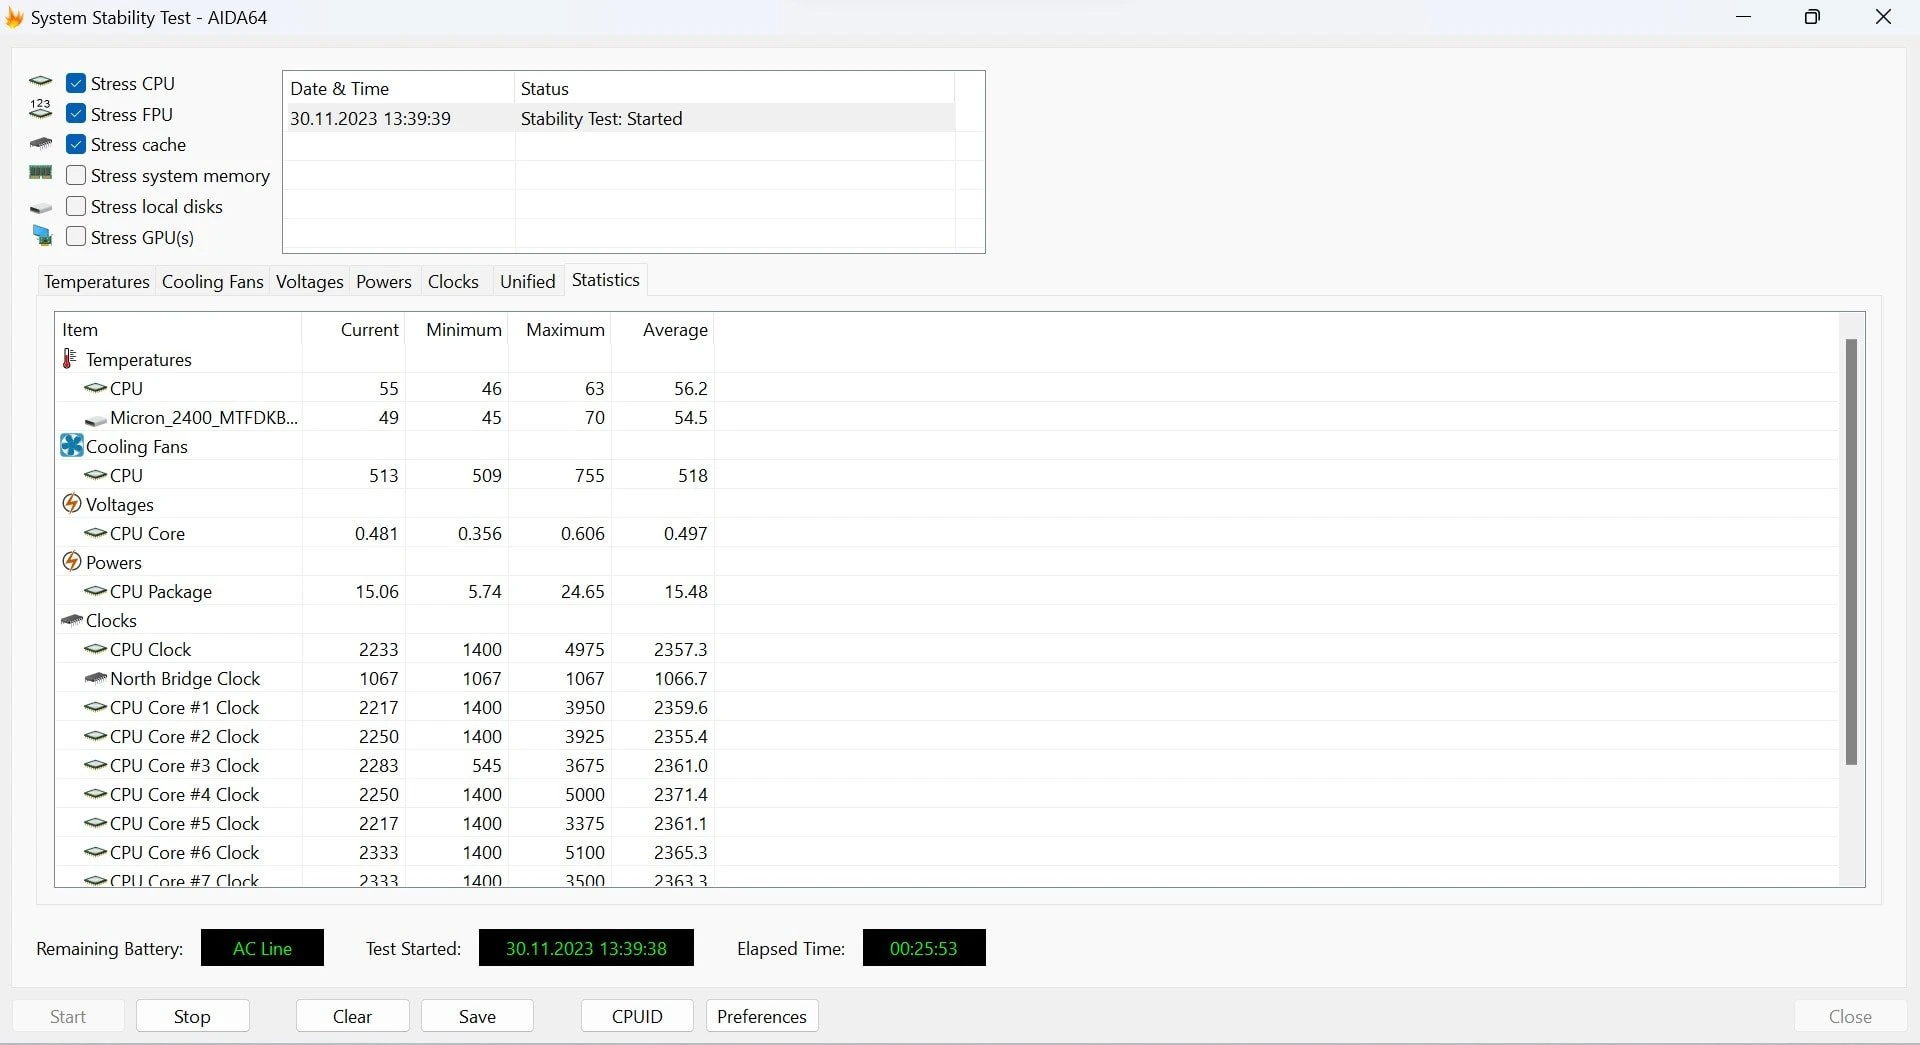Enable the Stress local disks checkbox
The height and width of the screenshot is (1045, 1920).
point(76,206)
